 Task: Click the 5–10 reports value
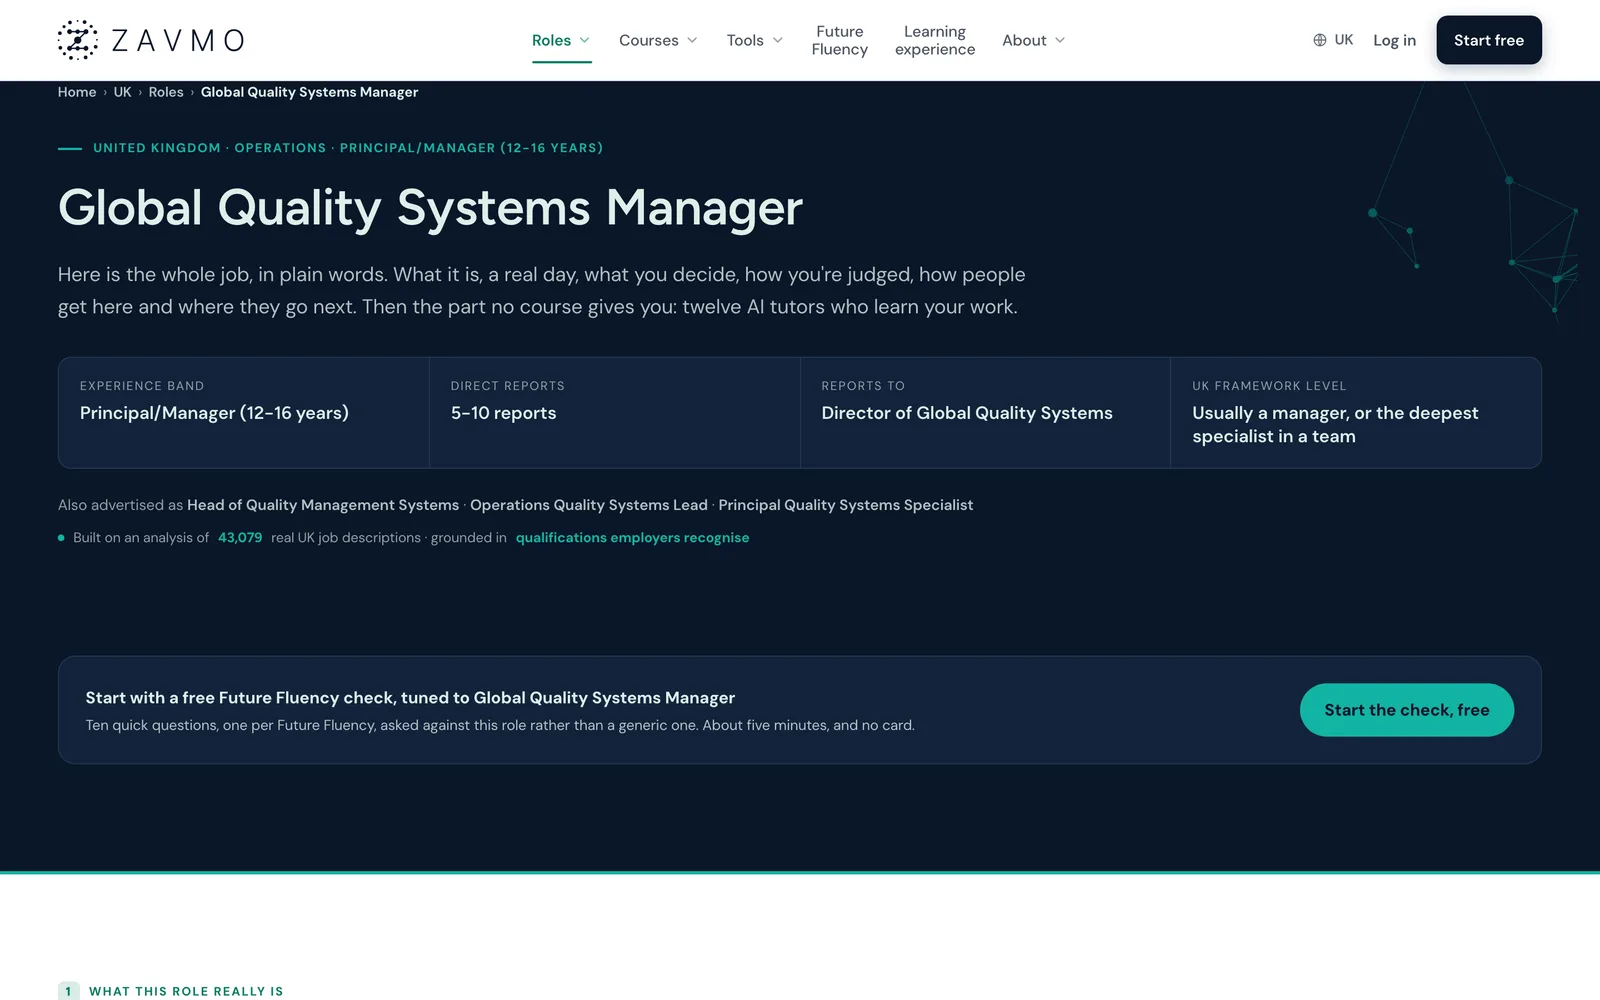point(503,413)
